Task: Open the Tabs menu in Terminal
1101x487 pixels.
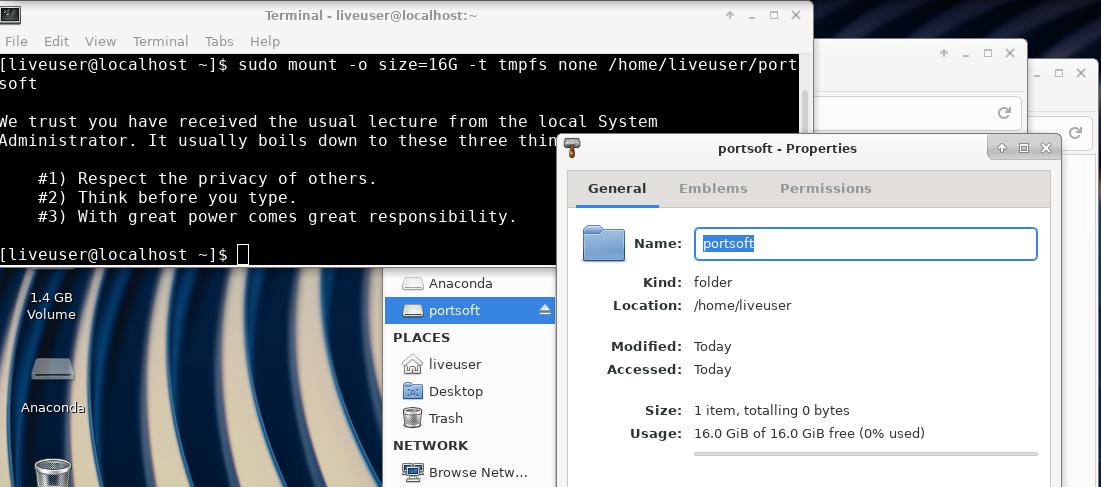Action: pos(219,41)
